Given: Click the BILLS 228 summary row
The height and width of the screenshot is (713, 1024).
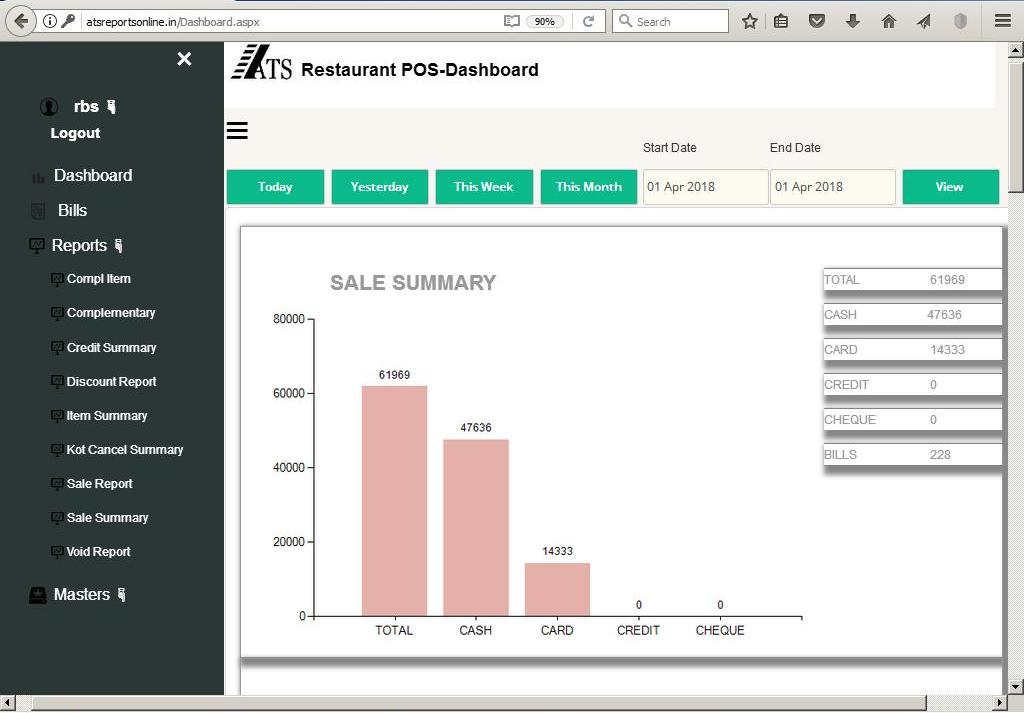Looking at the screenshot, I should tap(912, 454).
